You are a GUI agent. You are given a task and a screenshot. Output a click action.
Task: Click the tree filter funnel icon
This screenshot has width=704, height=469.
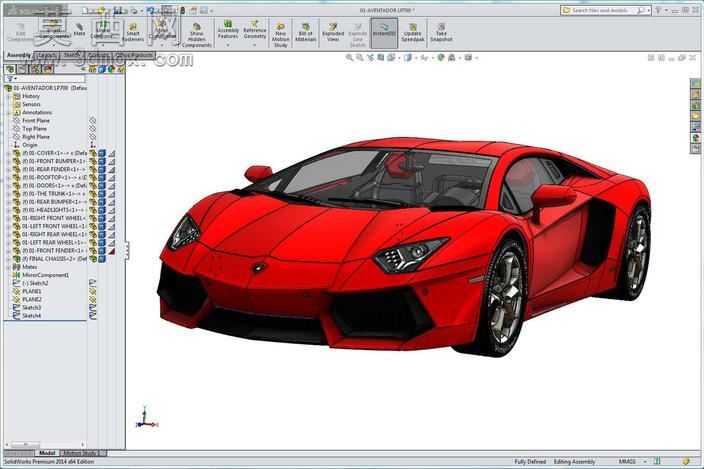(10, 79)
